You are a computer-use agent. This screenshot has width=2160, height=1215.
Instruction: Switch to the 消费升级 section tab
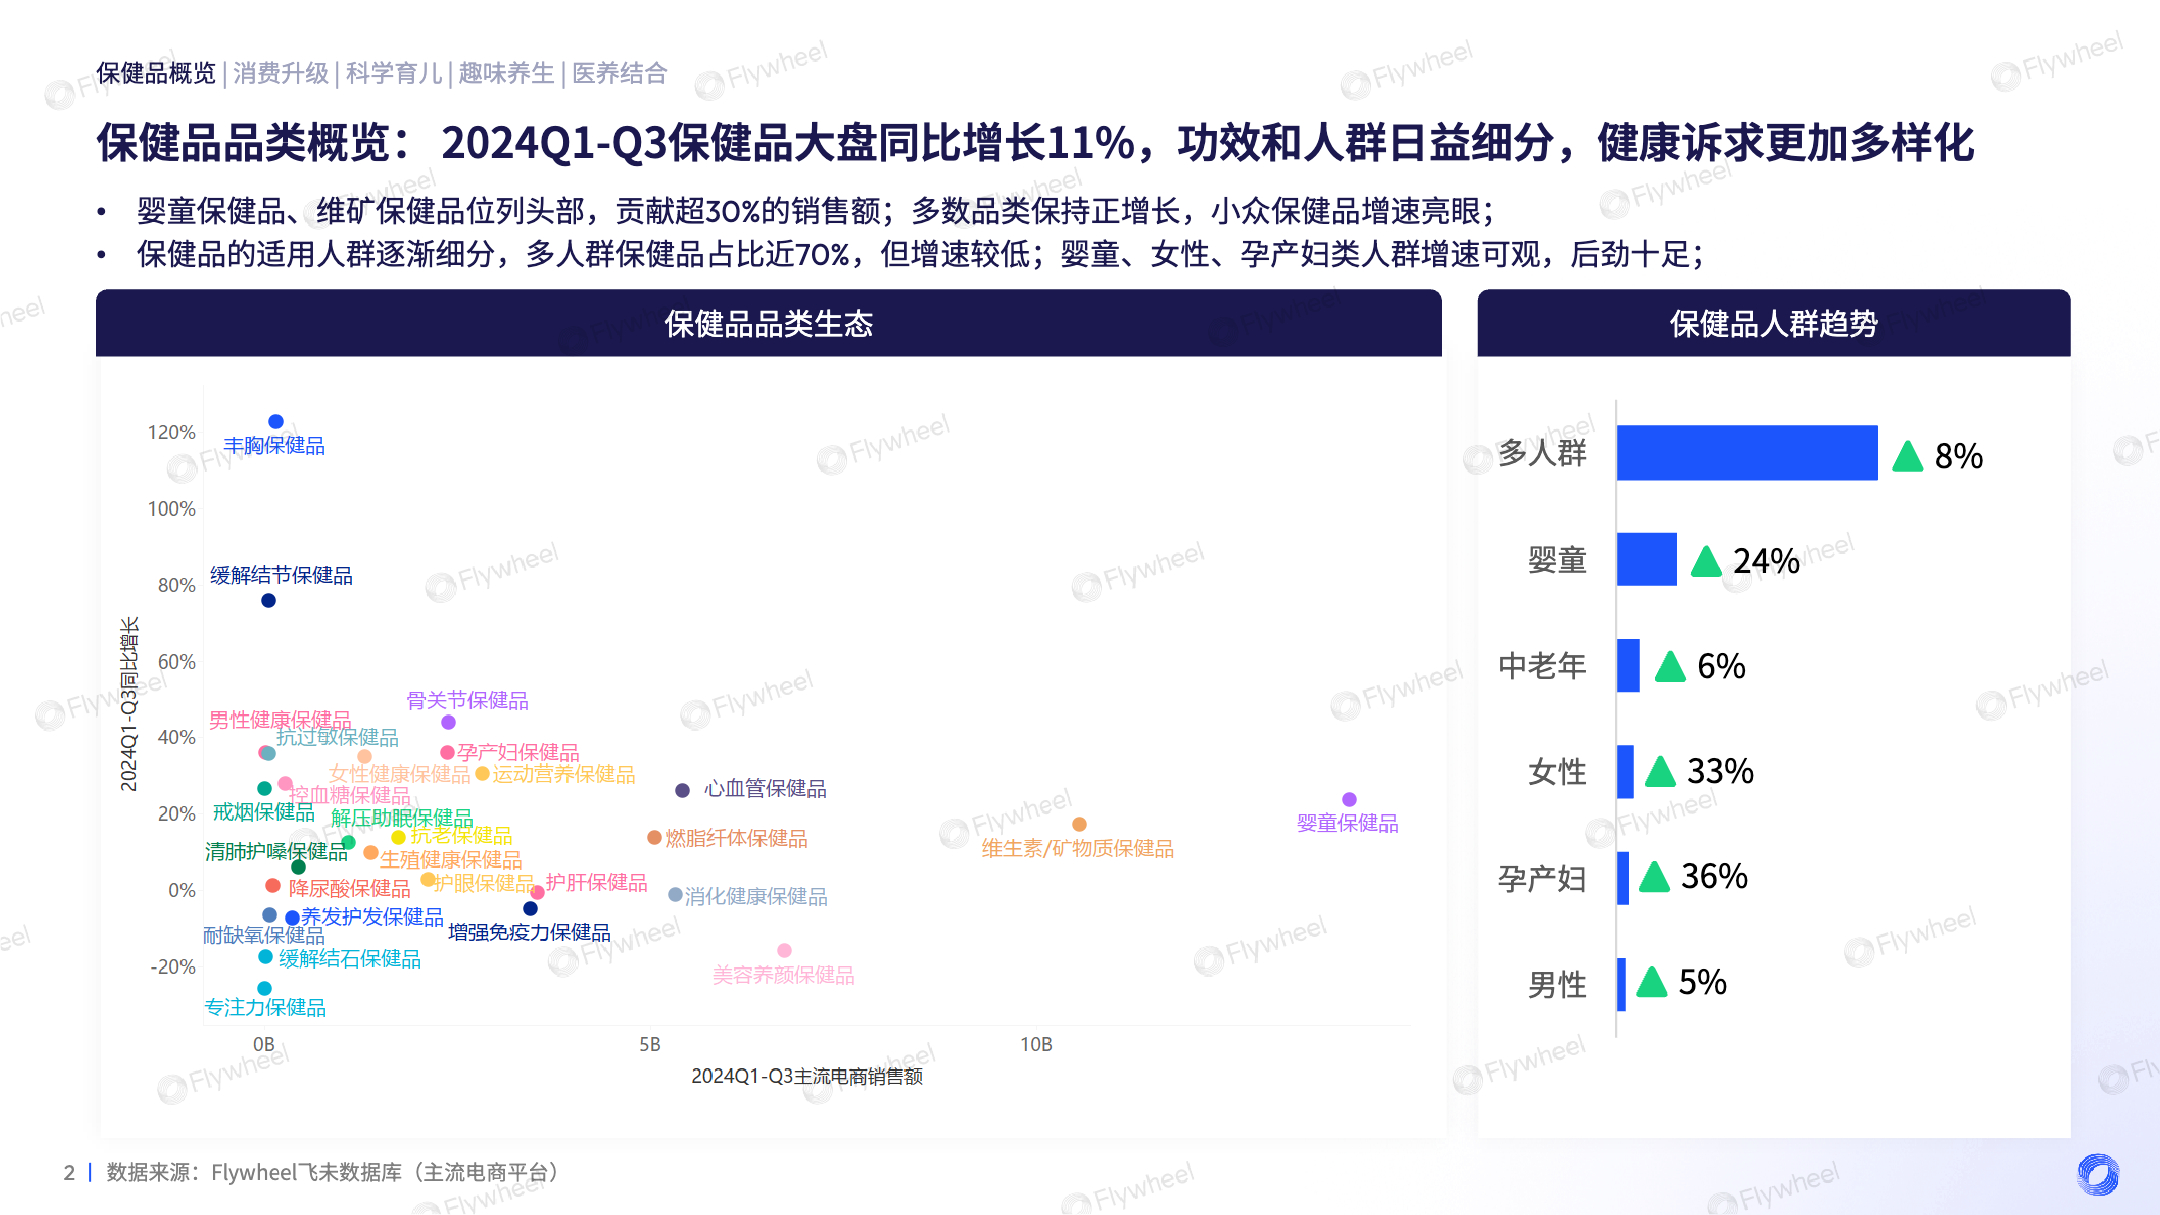pyautogui.click(x=281, y=73)
